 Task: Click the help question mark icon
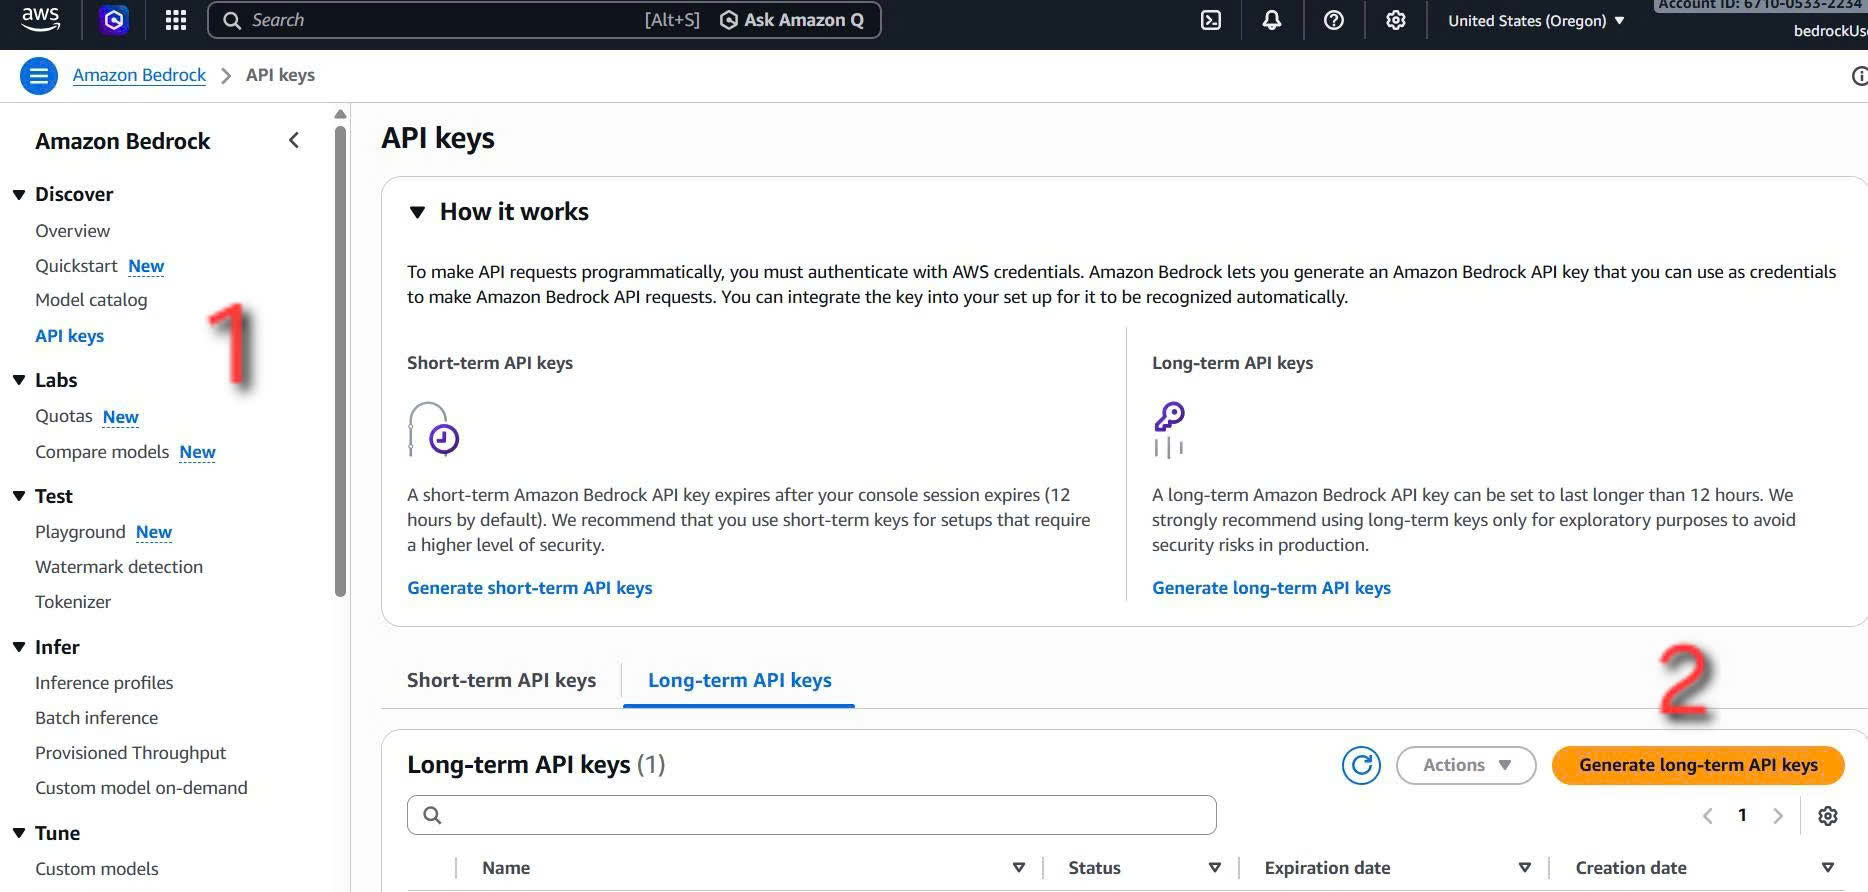pyautogui.click(x=1333, y=20)
